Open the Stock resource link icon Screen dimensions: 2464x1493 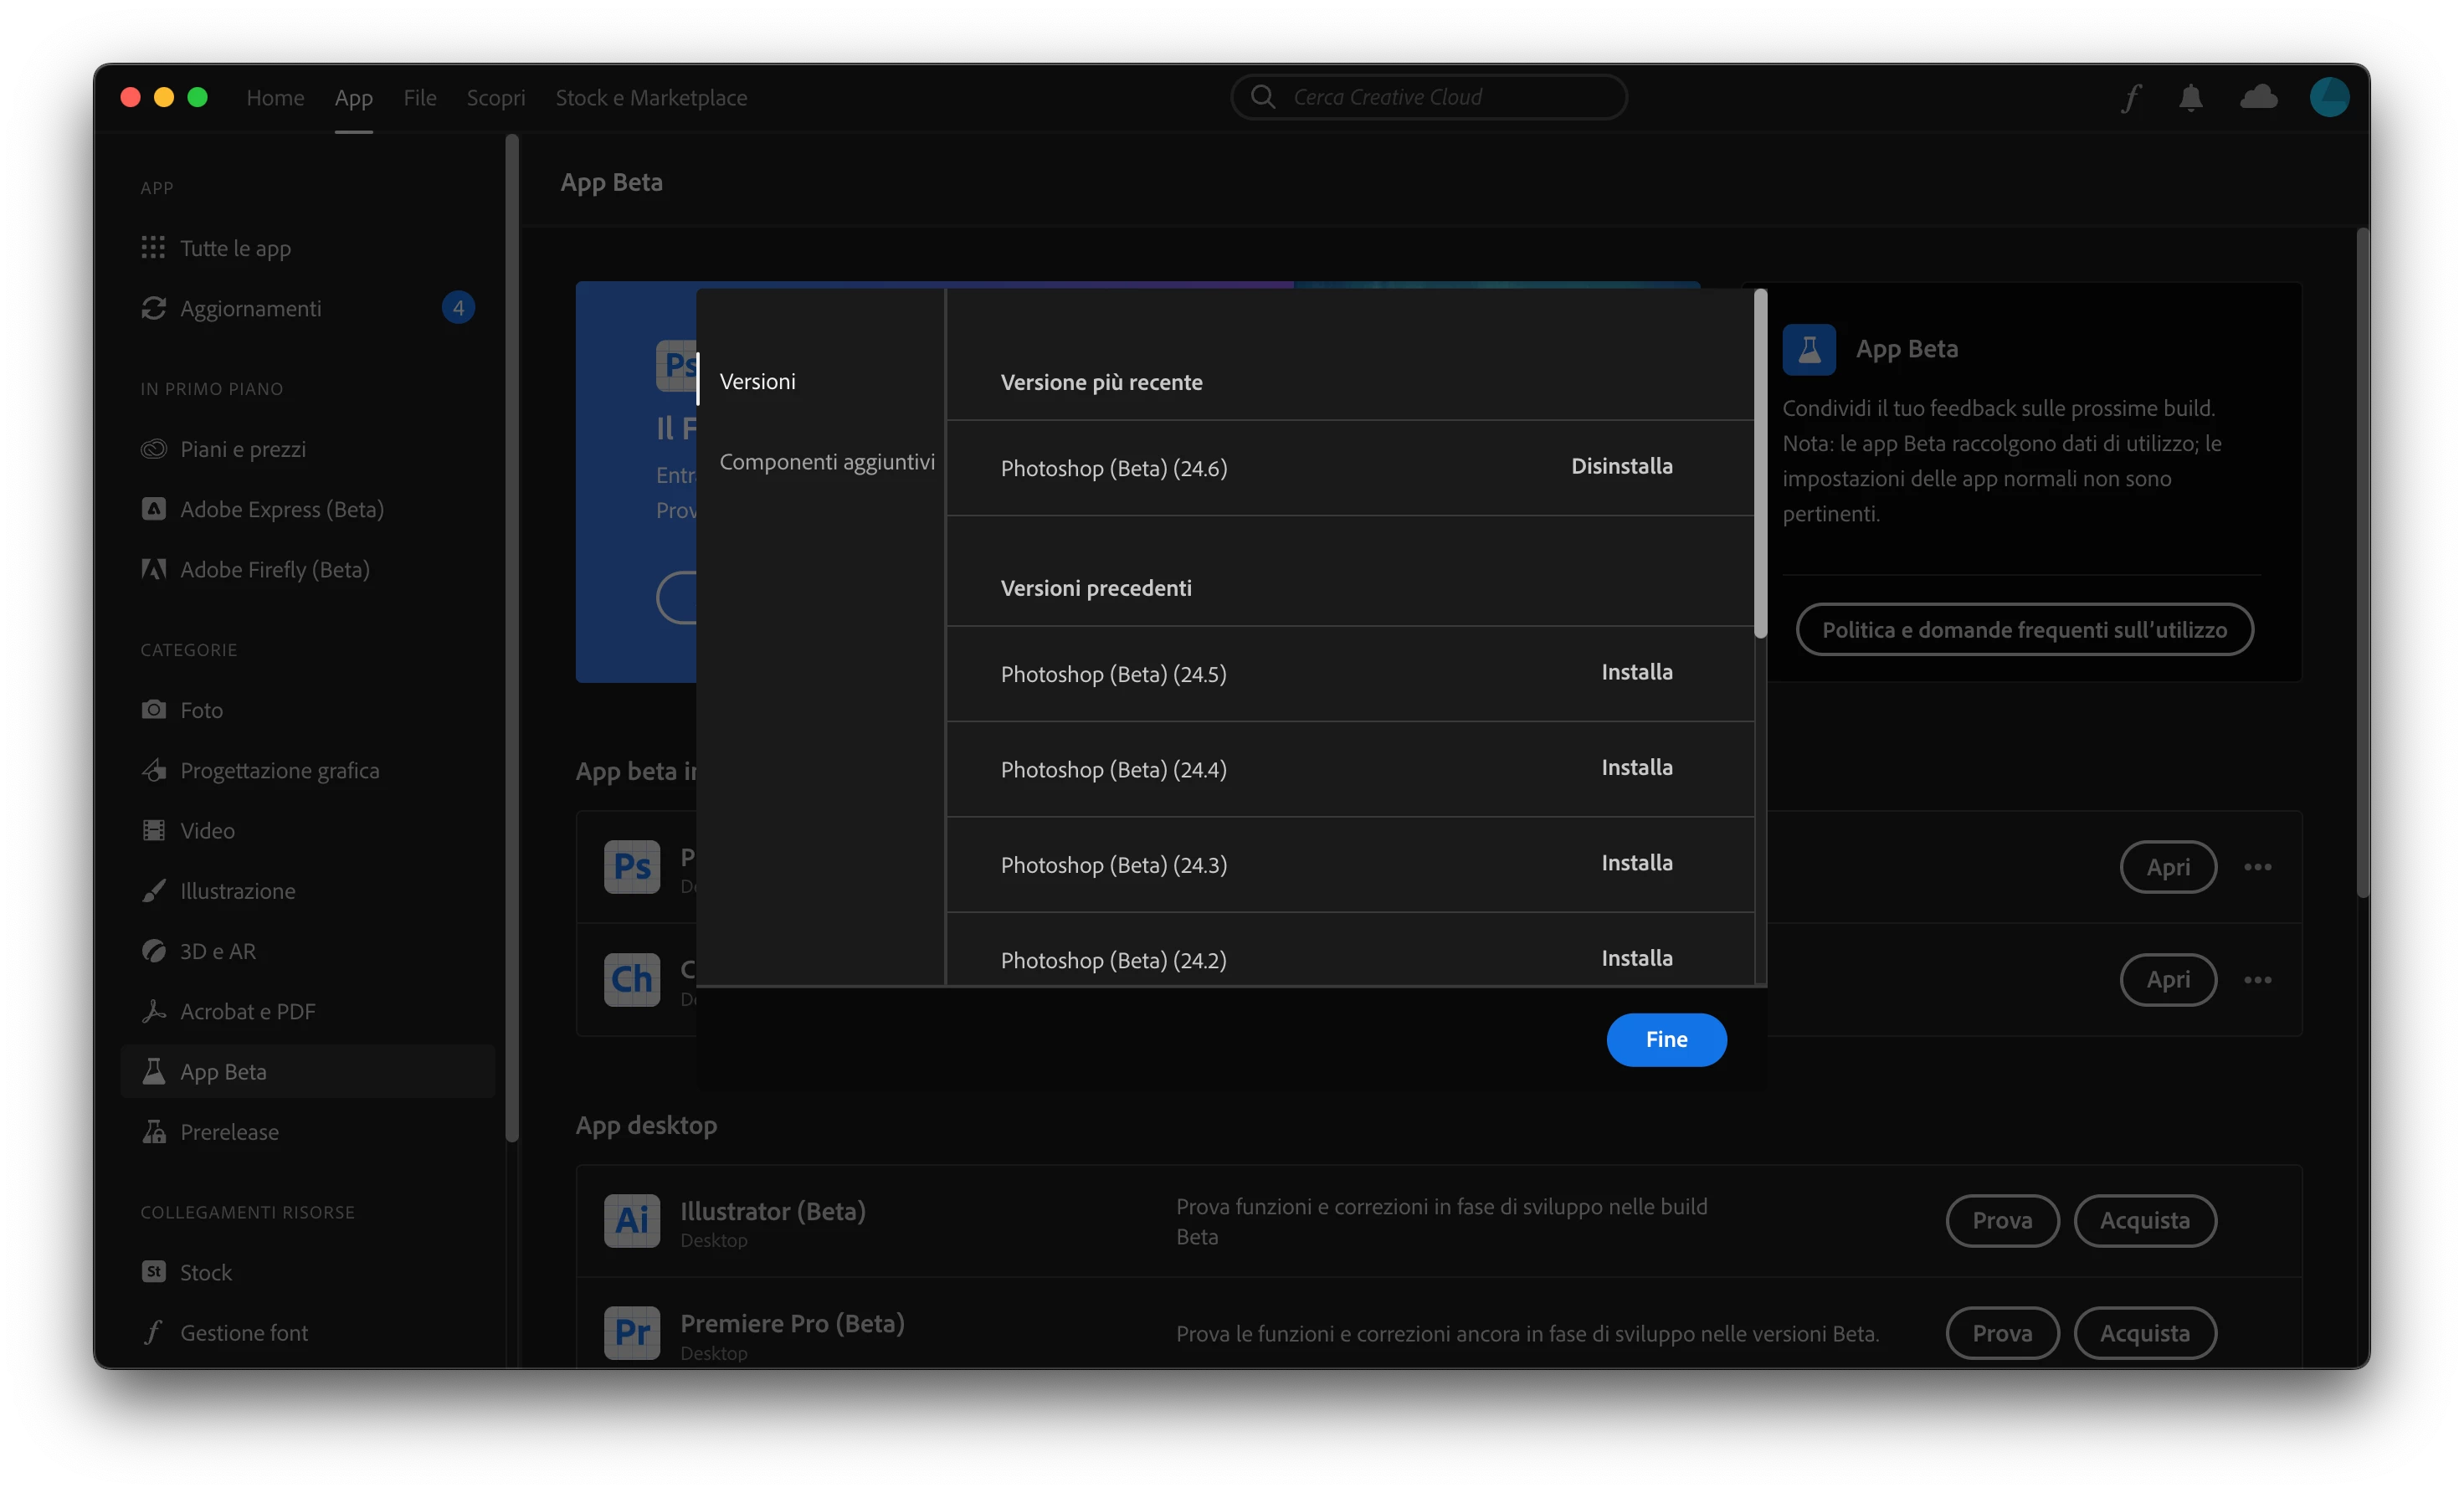153,1272
